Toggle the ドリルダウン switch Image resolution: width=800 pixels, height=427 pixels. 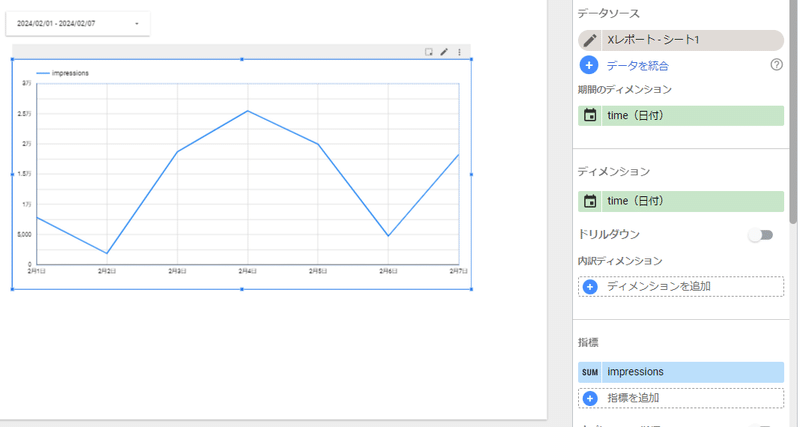coord(760,235)
